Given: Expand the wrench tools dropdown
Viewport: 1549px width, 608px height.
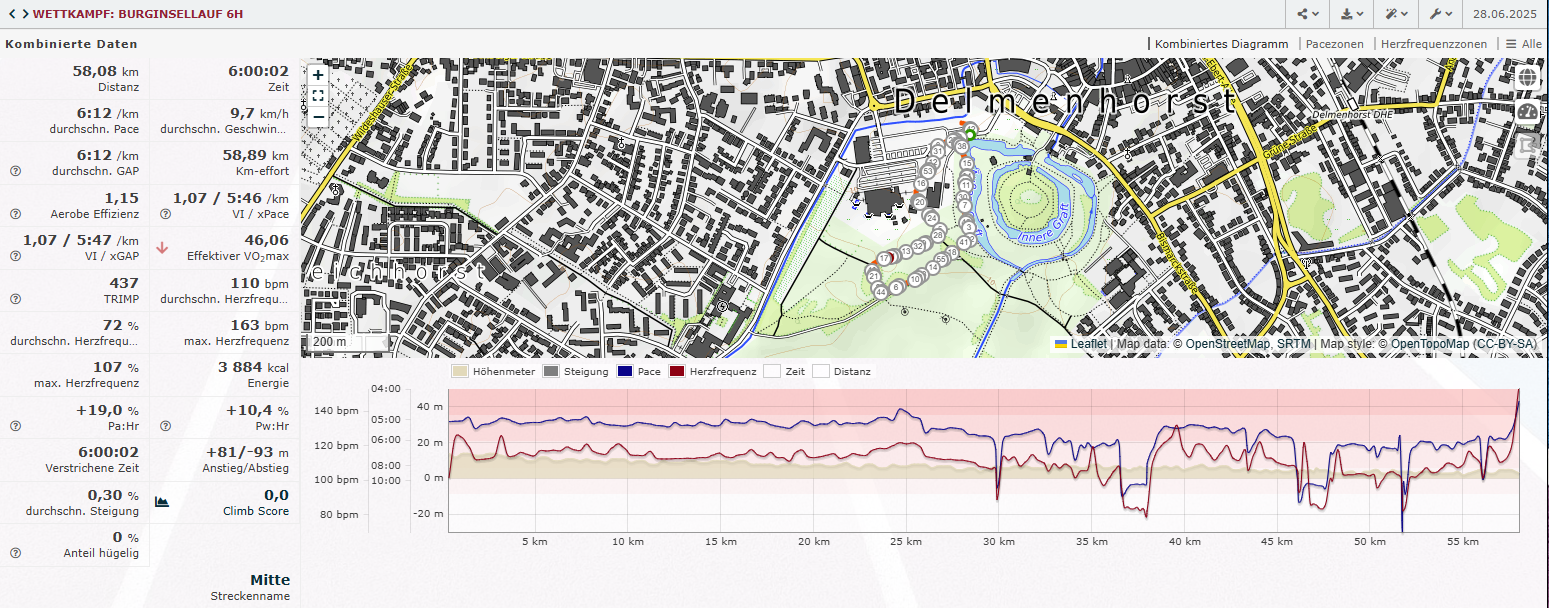Looking at the screenshot, I should click(1441, 14).
